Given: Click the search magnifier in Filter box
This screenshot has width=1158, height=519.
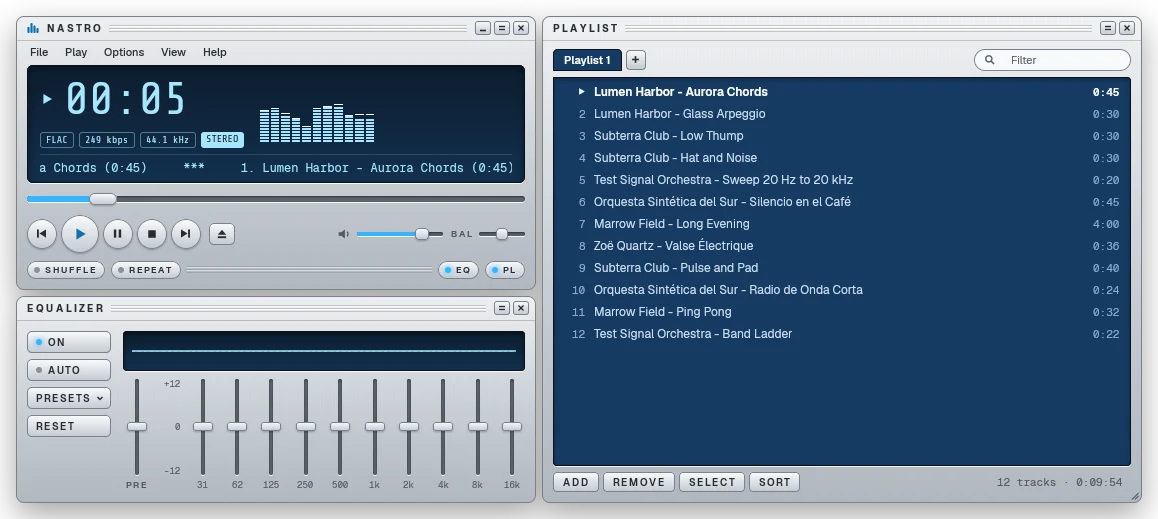Looking at the screenshot, I should point(990,60).
